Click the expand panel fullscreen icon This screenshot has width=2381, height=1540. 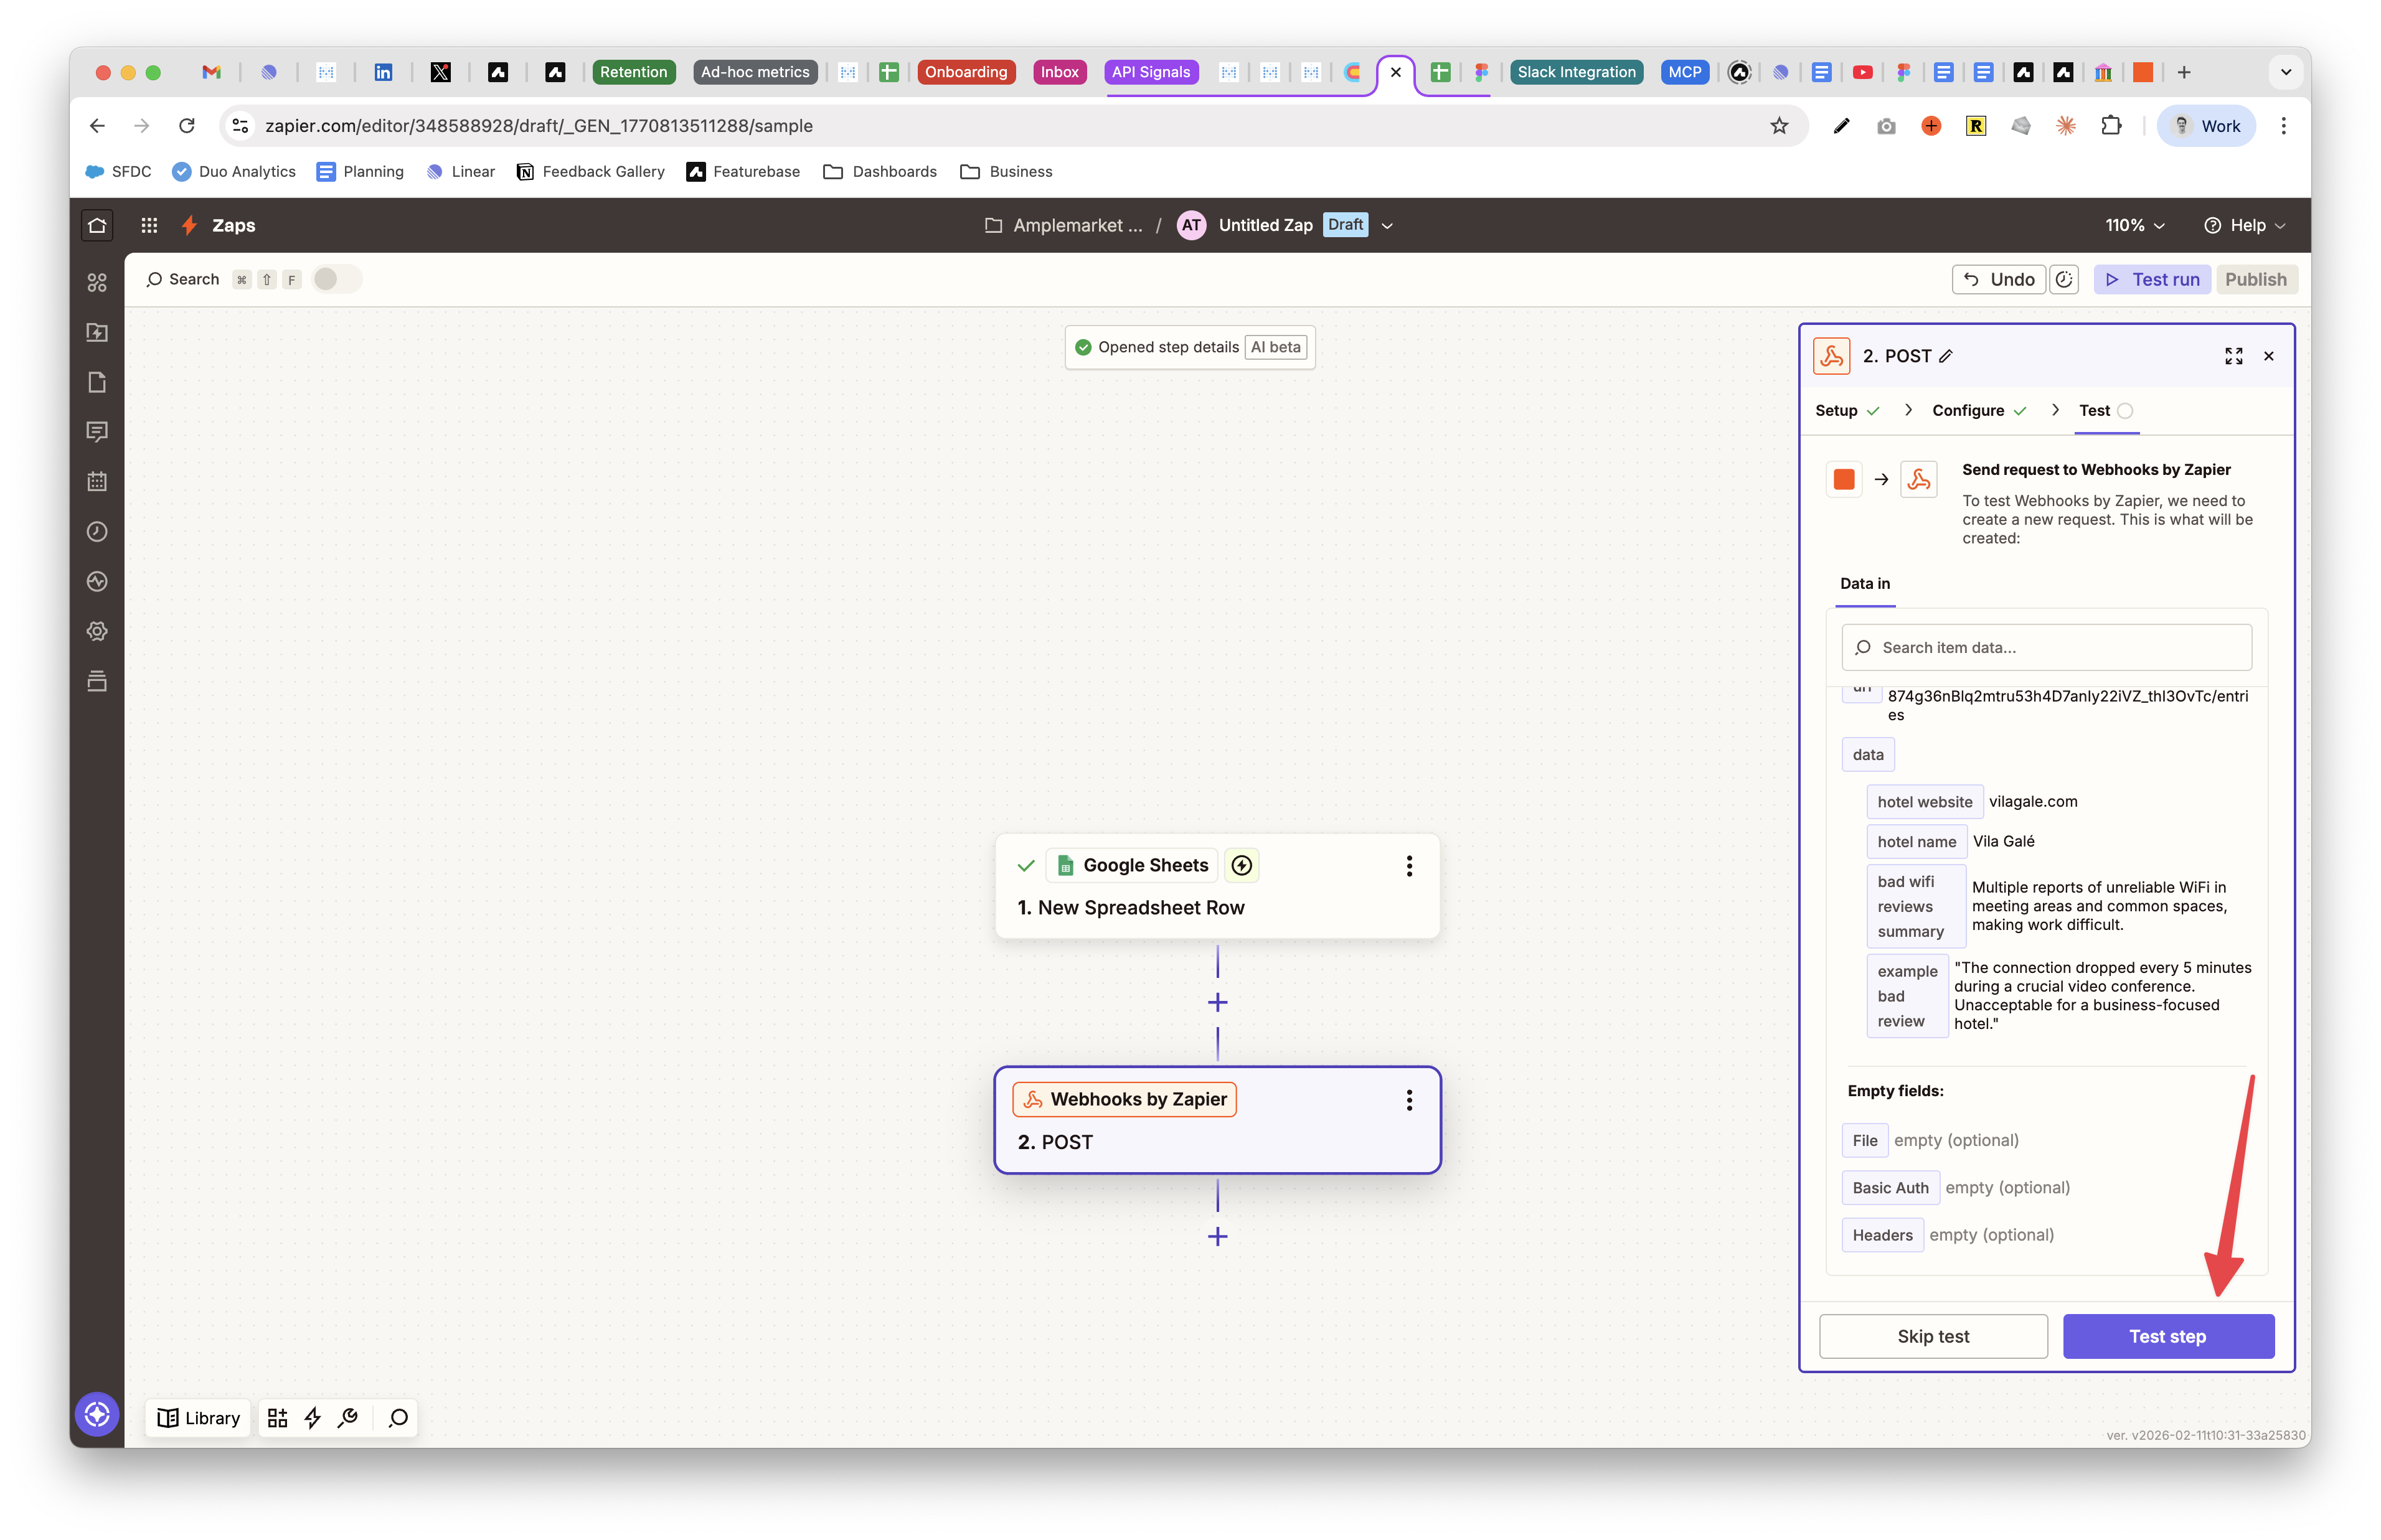pyautogui.click(x=2233, y=356)
